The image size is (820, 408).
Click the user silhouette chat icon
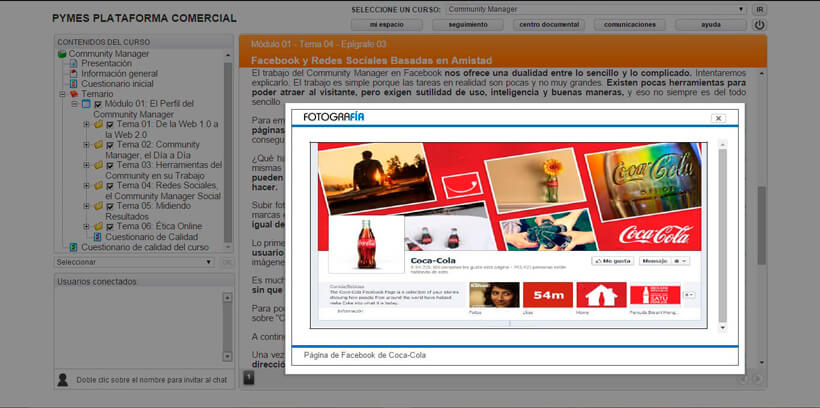(62, 380)
